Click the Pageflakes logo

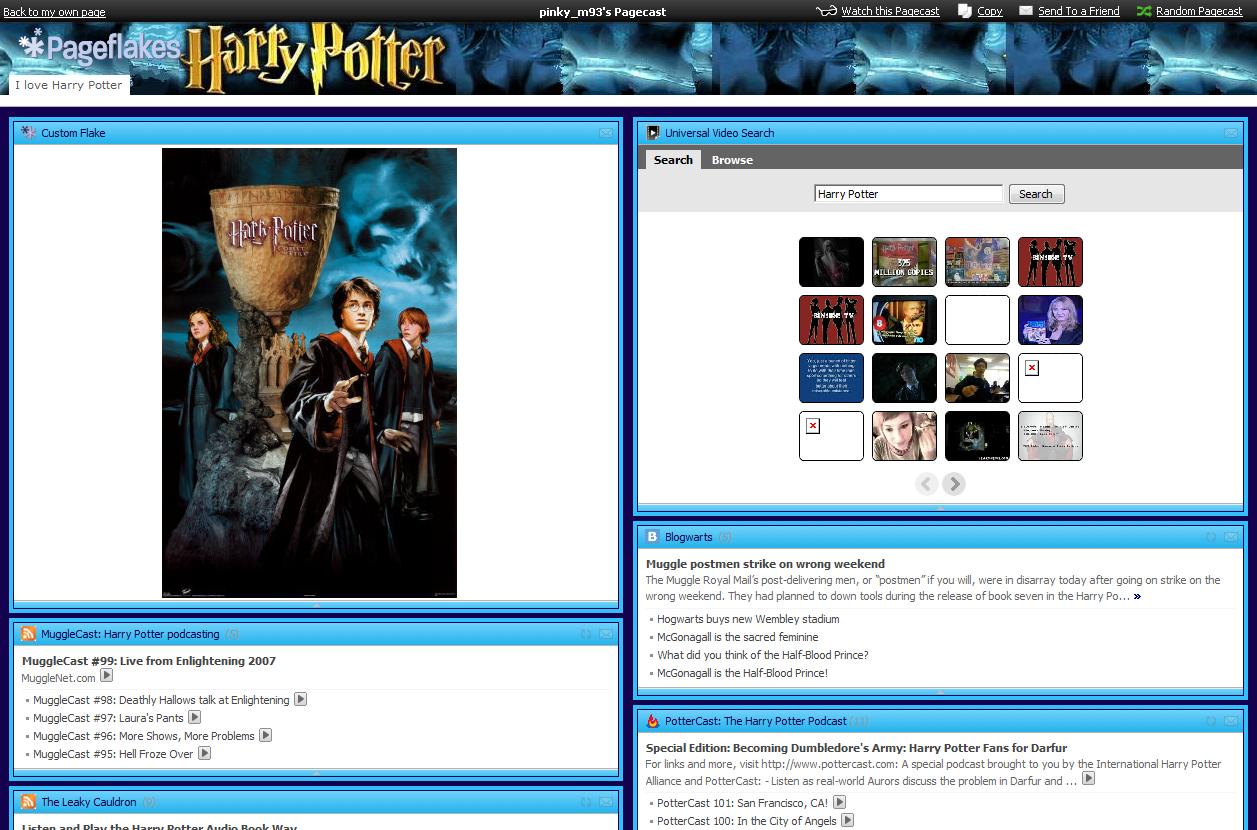point(100,47)
